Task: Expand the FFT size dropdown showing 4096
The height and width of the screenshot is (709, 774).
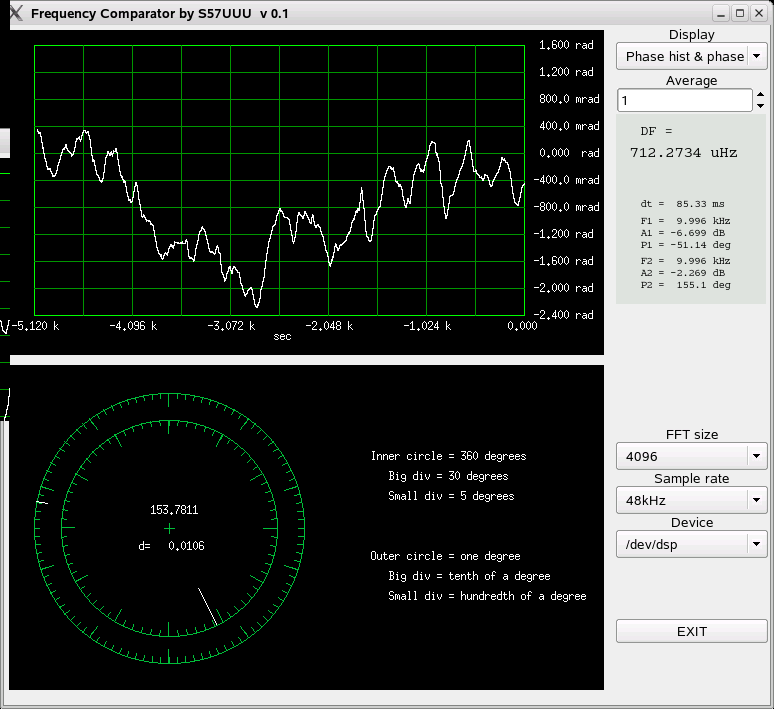Action: pyautogui.click(x=692, y=457)
